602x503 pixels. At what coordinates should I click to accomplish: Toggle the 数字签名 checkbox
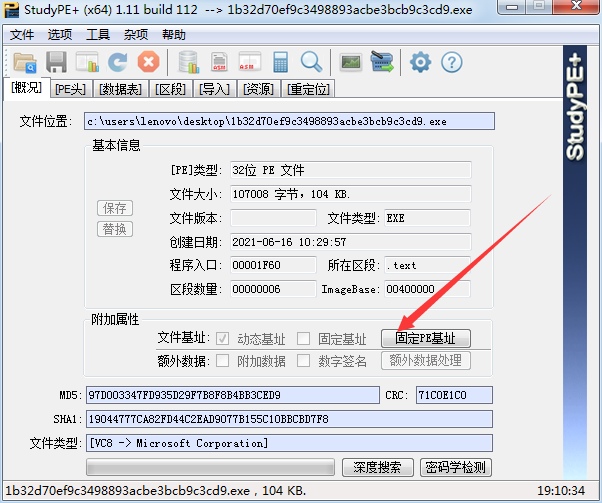[303, 361]
